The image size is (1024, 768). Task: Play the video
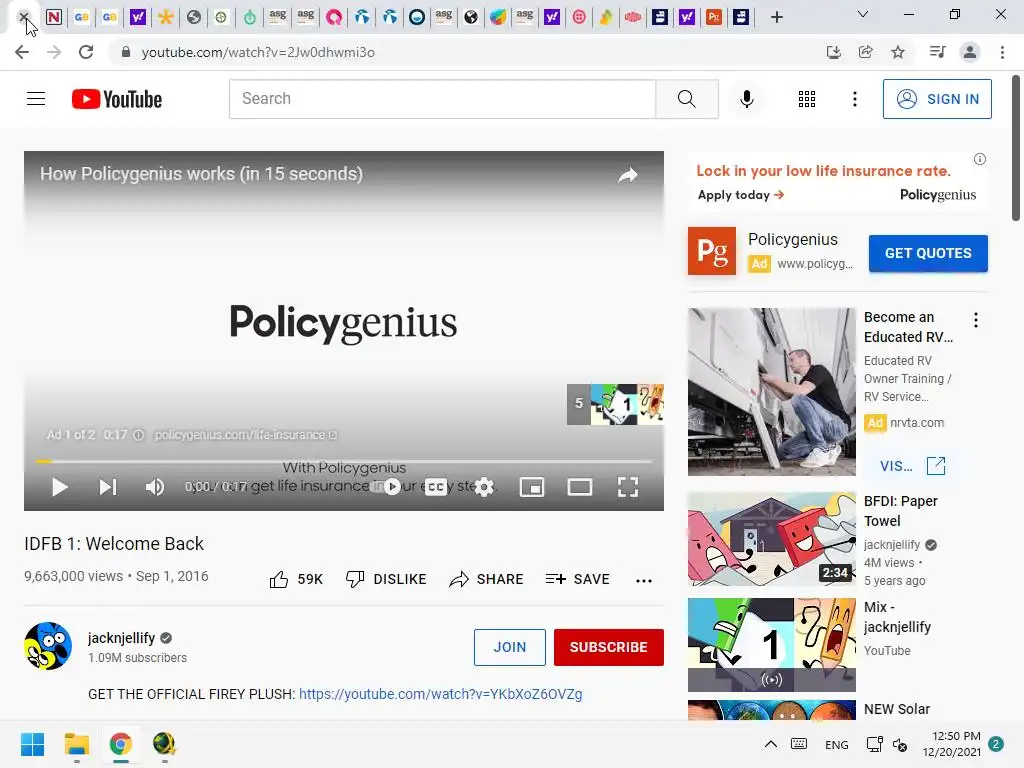coord(59,487)
